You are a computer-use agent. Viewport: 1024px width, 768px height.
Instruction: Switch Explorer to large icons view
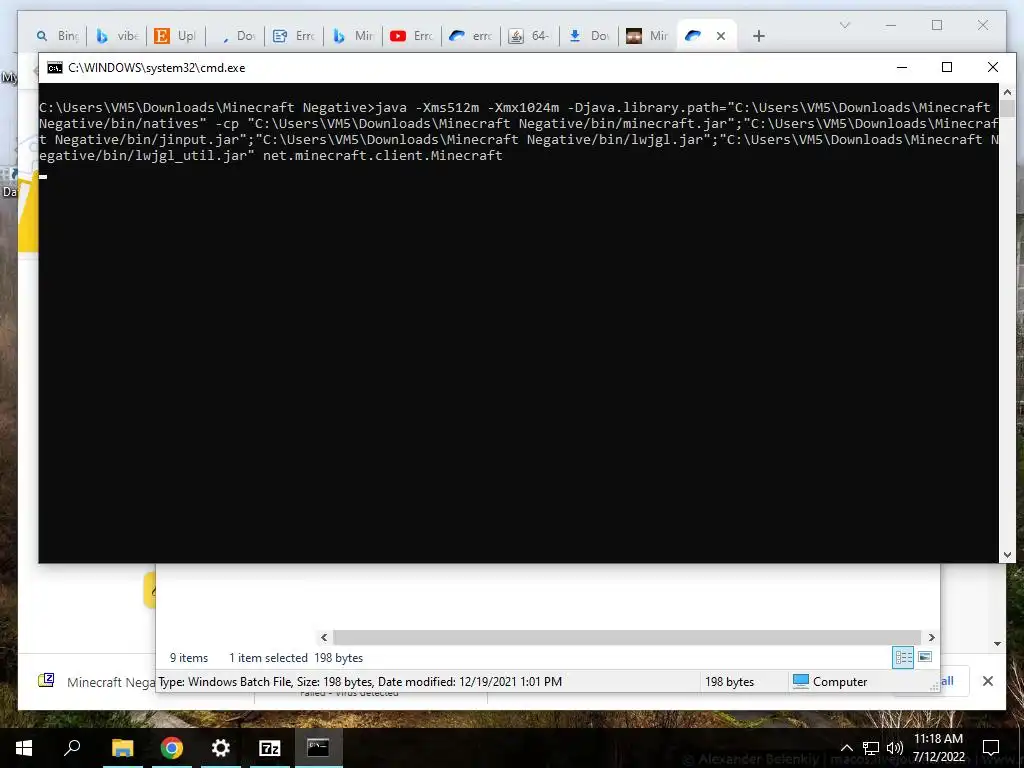coord(925,657)
